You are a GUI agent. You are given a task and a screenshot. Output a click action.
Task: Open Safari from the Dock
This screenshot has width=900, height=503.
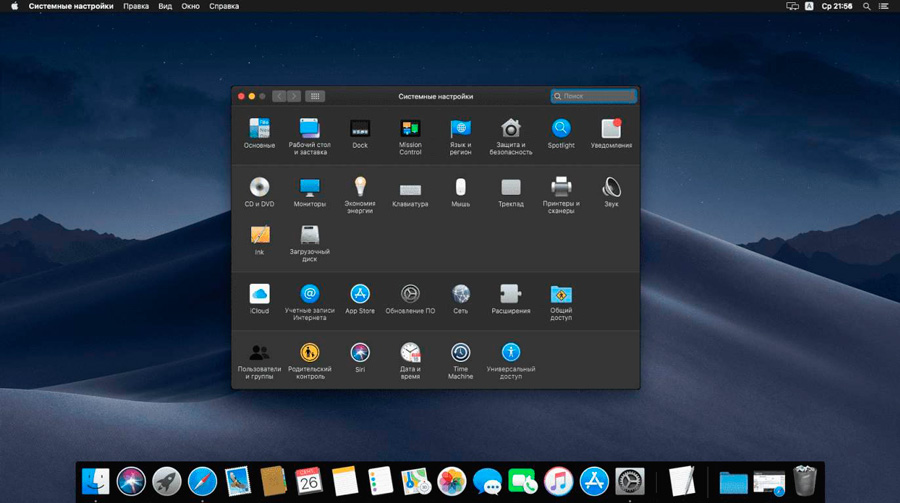click(x=202, y=481)
